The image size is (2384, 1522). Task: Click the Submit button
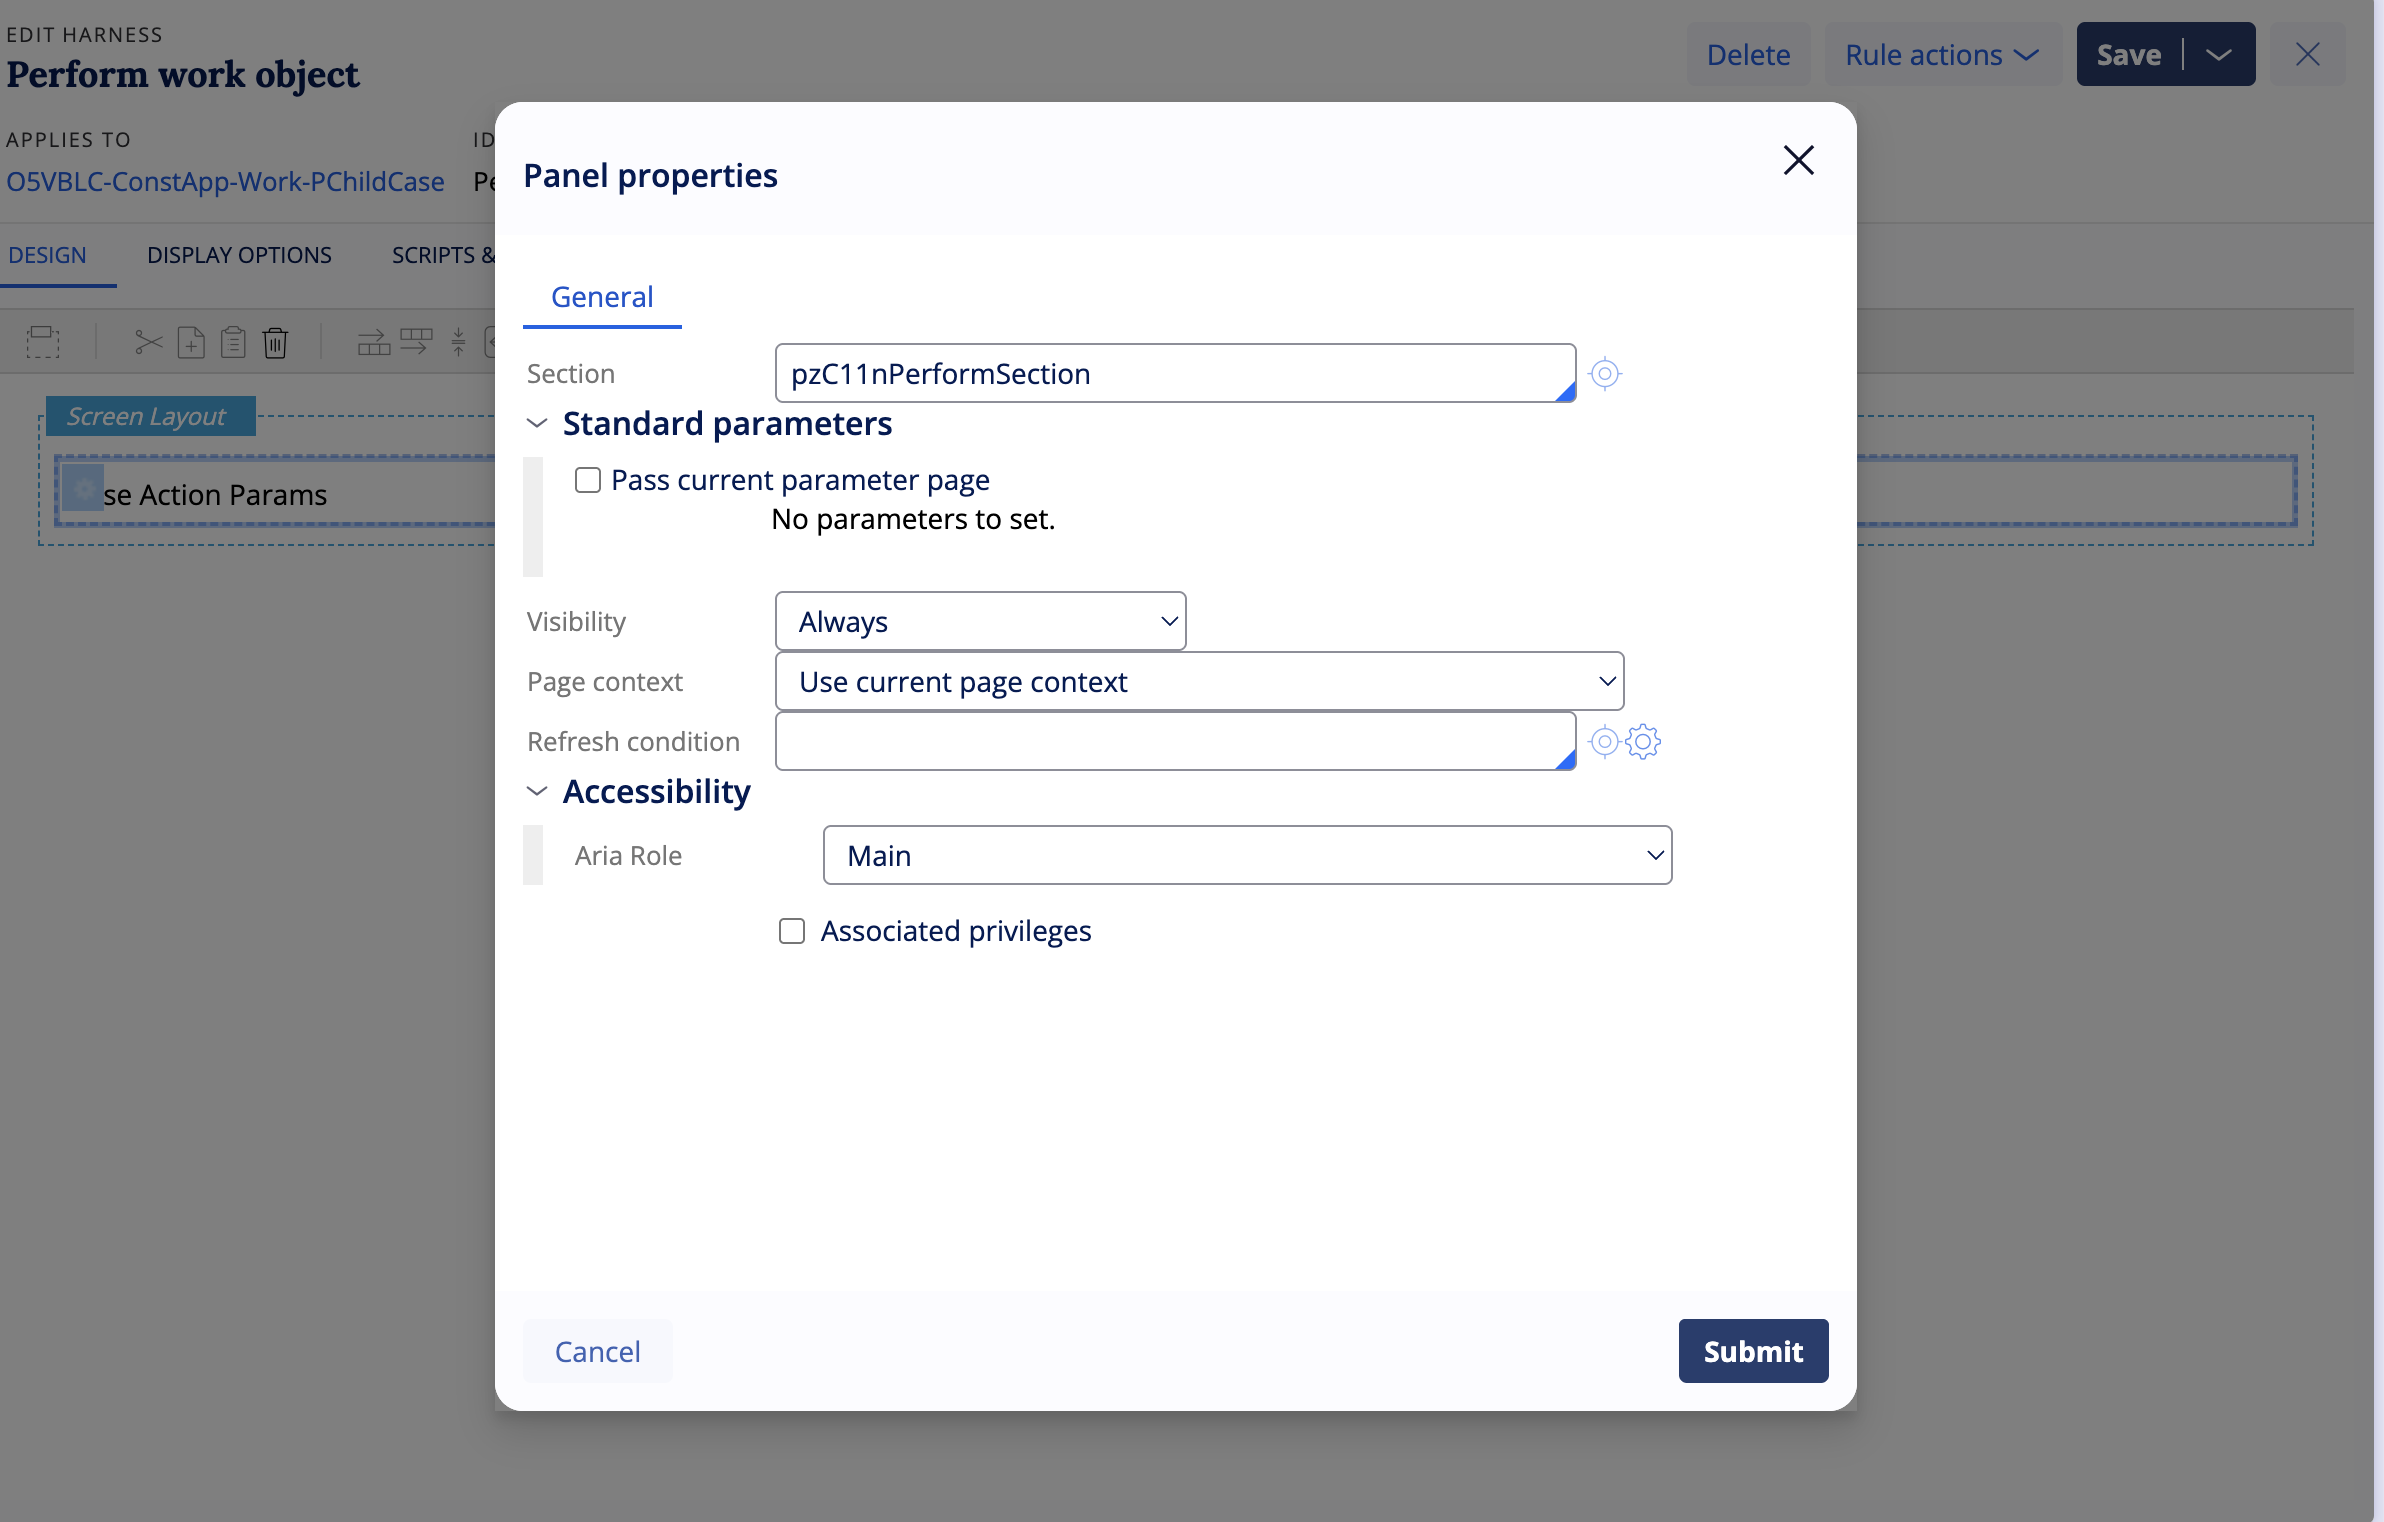1753,1351
